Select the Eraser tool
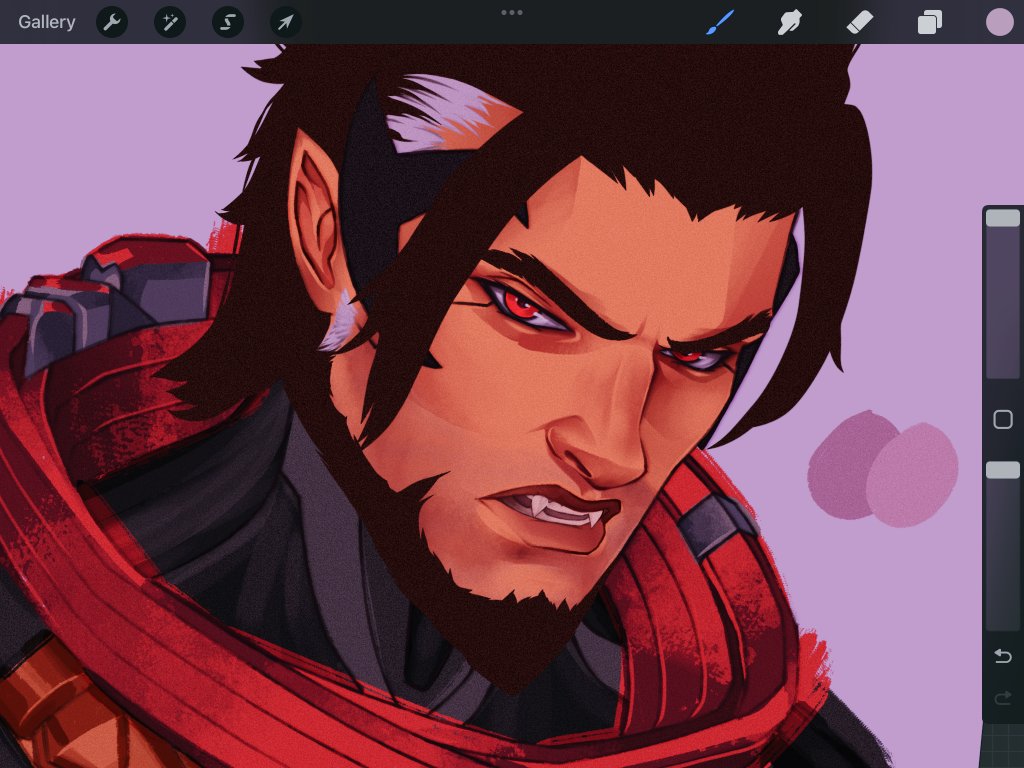Screen dimensions: 1024x768 859,23
